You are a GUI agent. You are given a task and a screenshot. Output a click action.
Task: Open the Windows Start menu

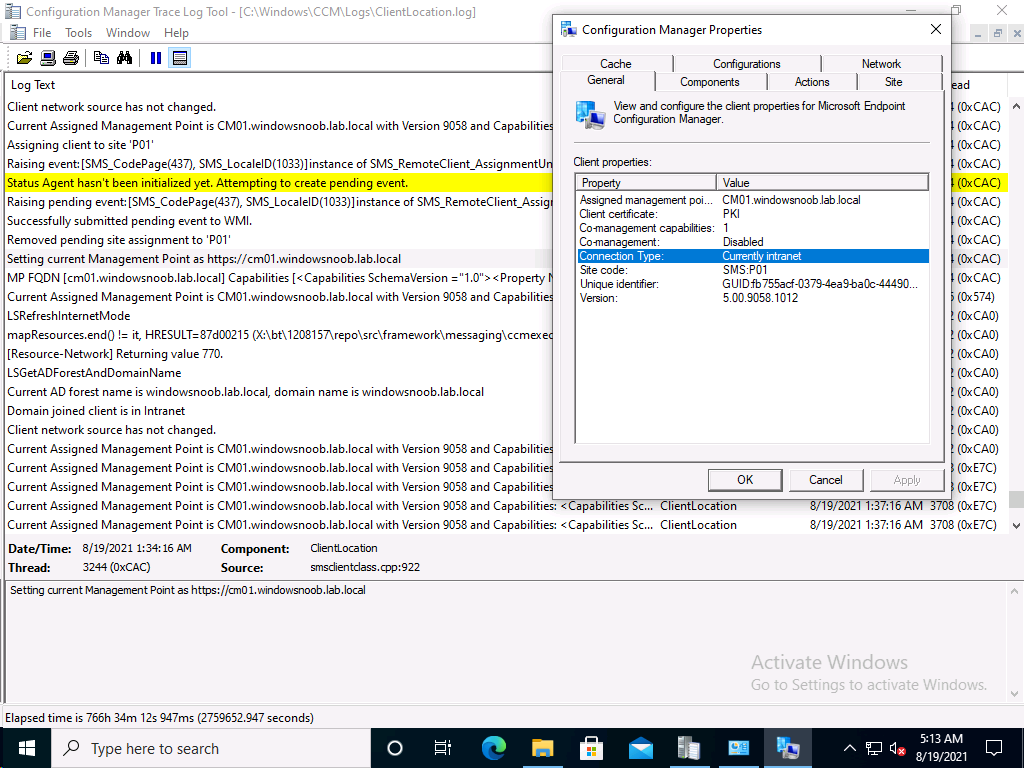pos(25,748)
